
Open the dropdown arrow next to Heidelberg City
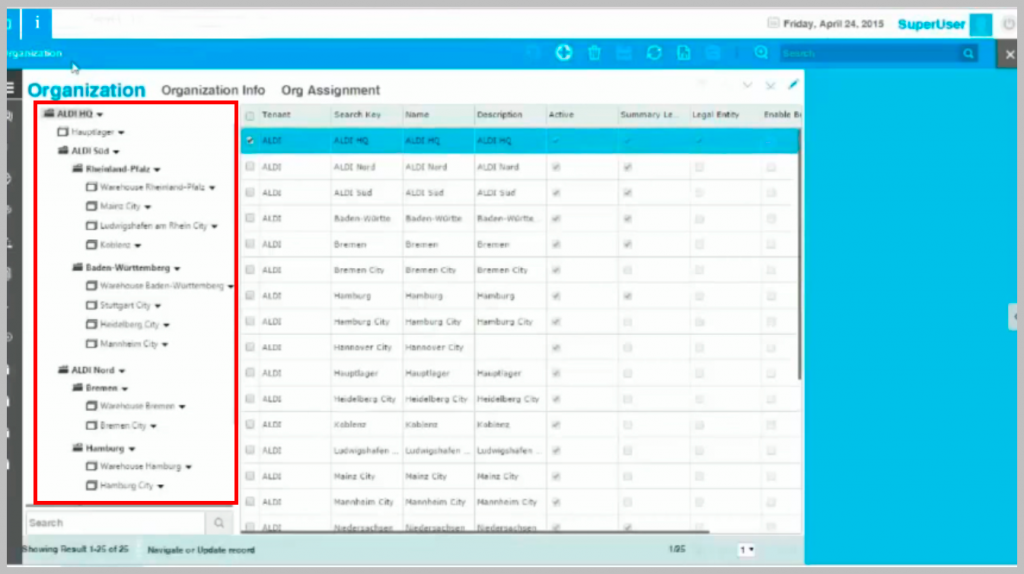pyautogui.click(x=167, y=325)
